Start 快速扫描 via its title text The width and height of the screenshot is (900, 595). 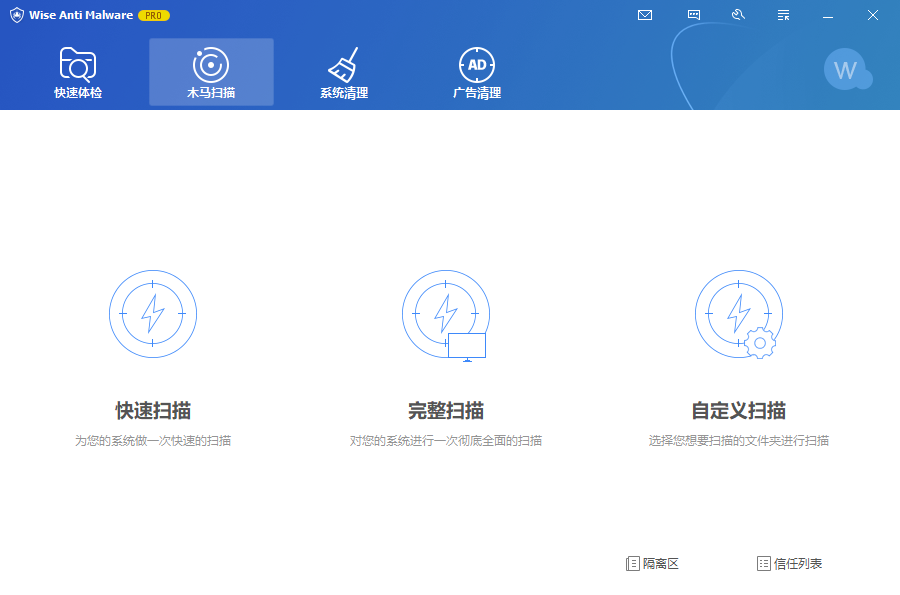pos(153,411)
